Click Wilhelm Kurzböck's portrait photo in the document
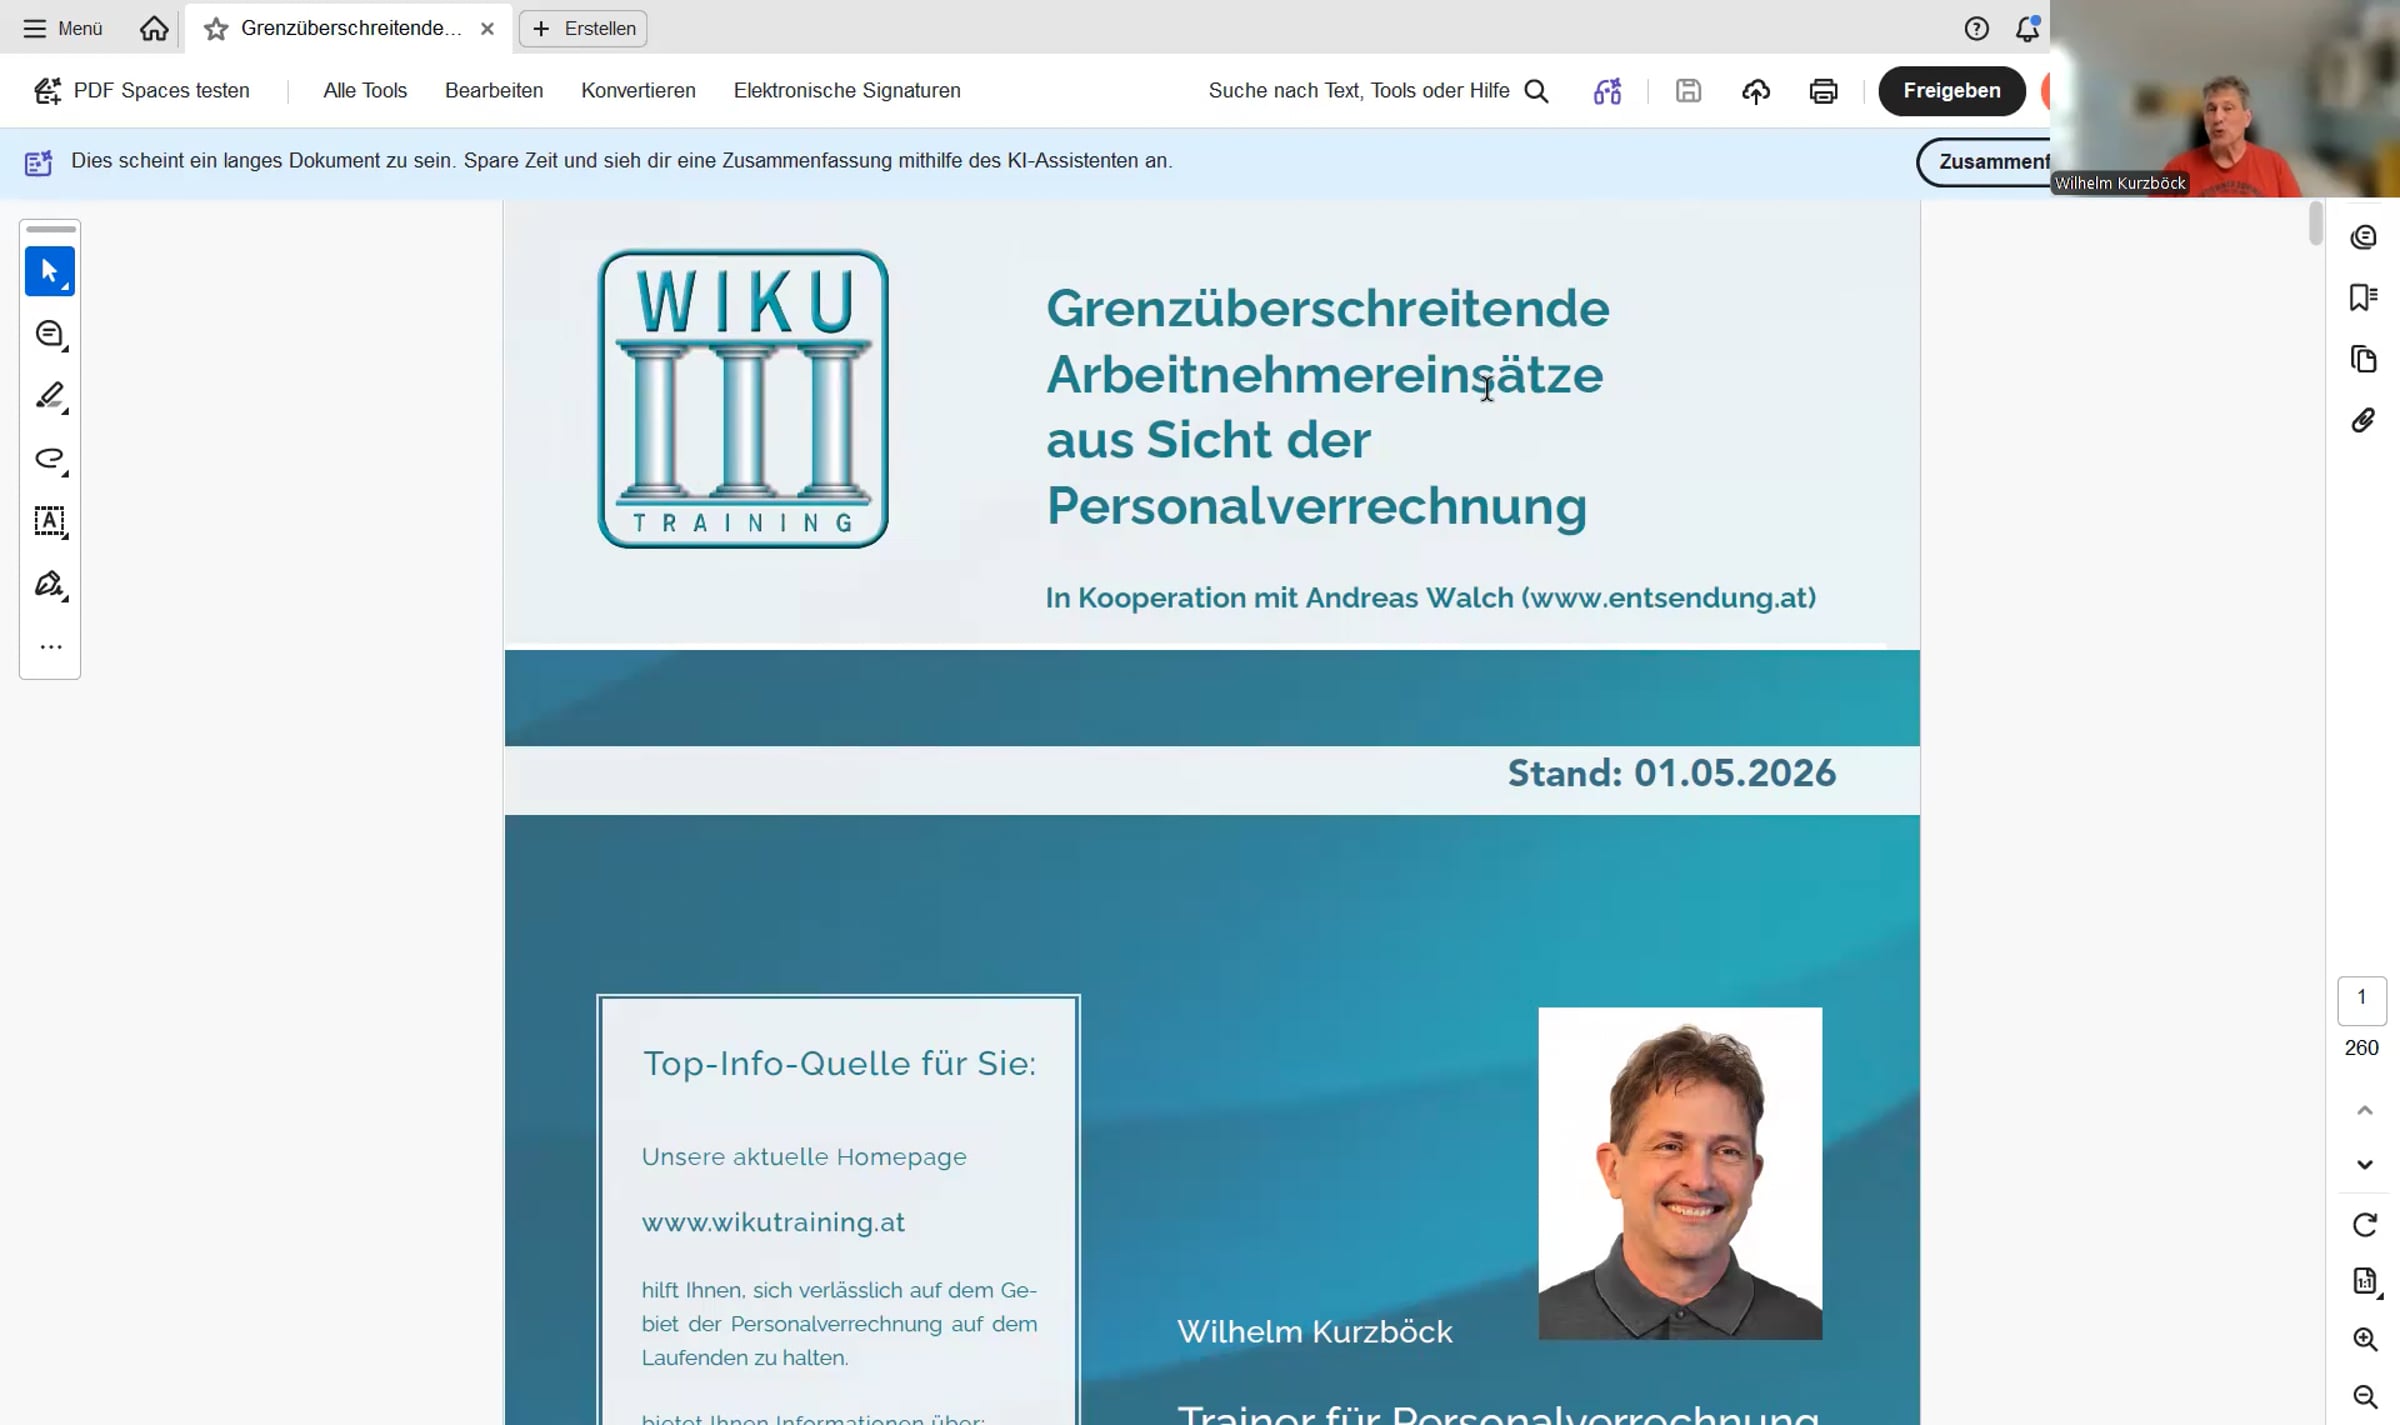The image size is (2400, 1425). (1680, 1173)
